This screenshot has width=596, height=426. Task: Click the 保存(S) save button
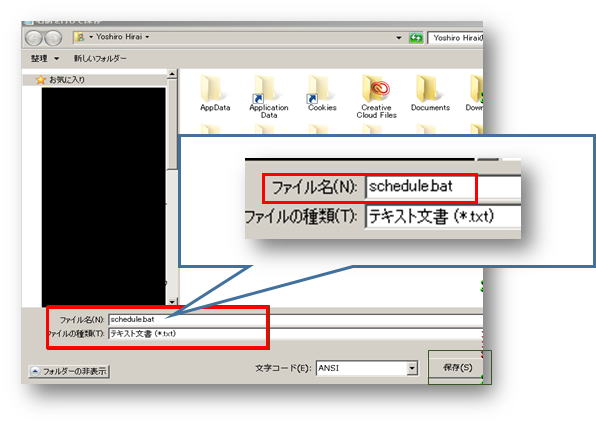pyautogui.click(x=458, y=367)
